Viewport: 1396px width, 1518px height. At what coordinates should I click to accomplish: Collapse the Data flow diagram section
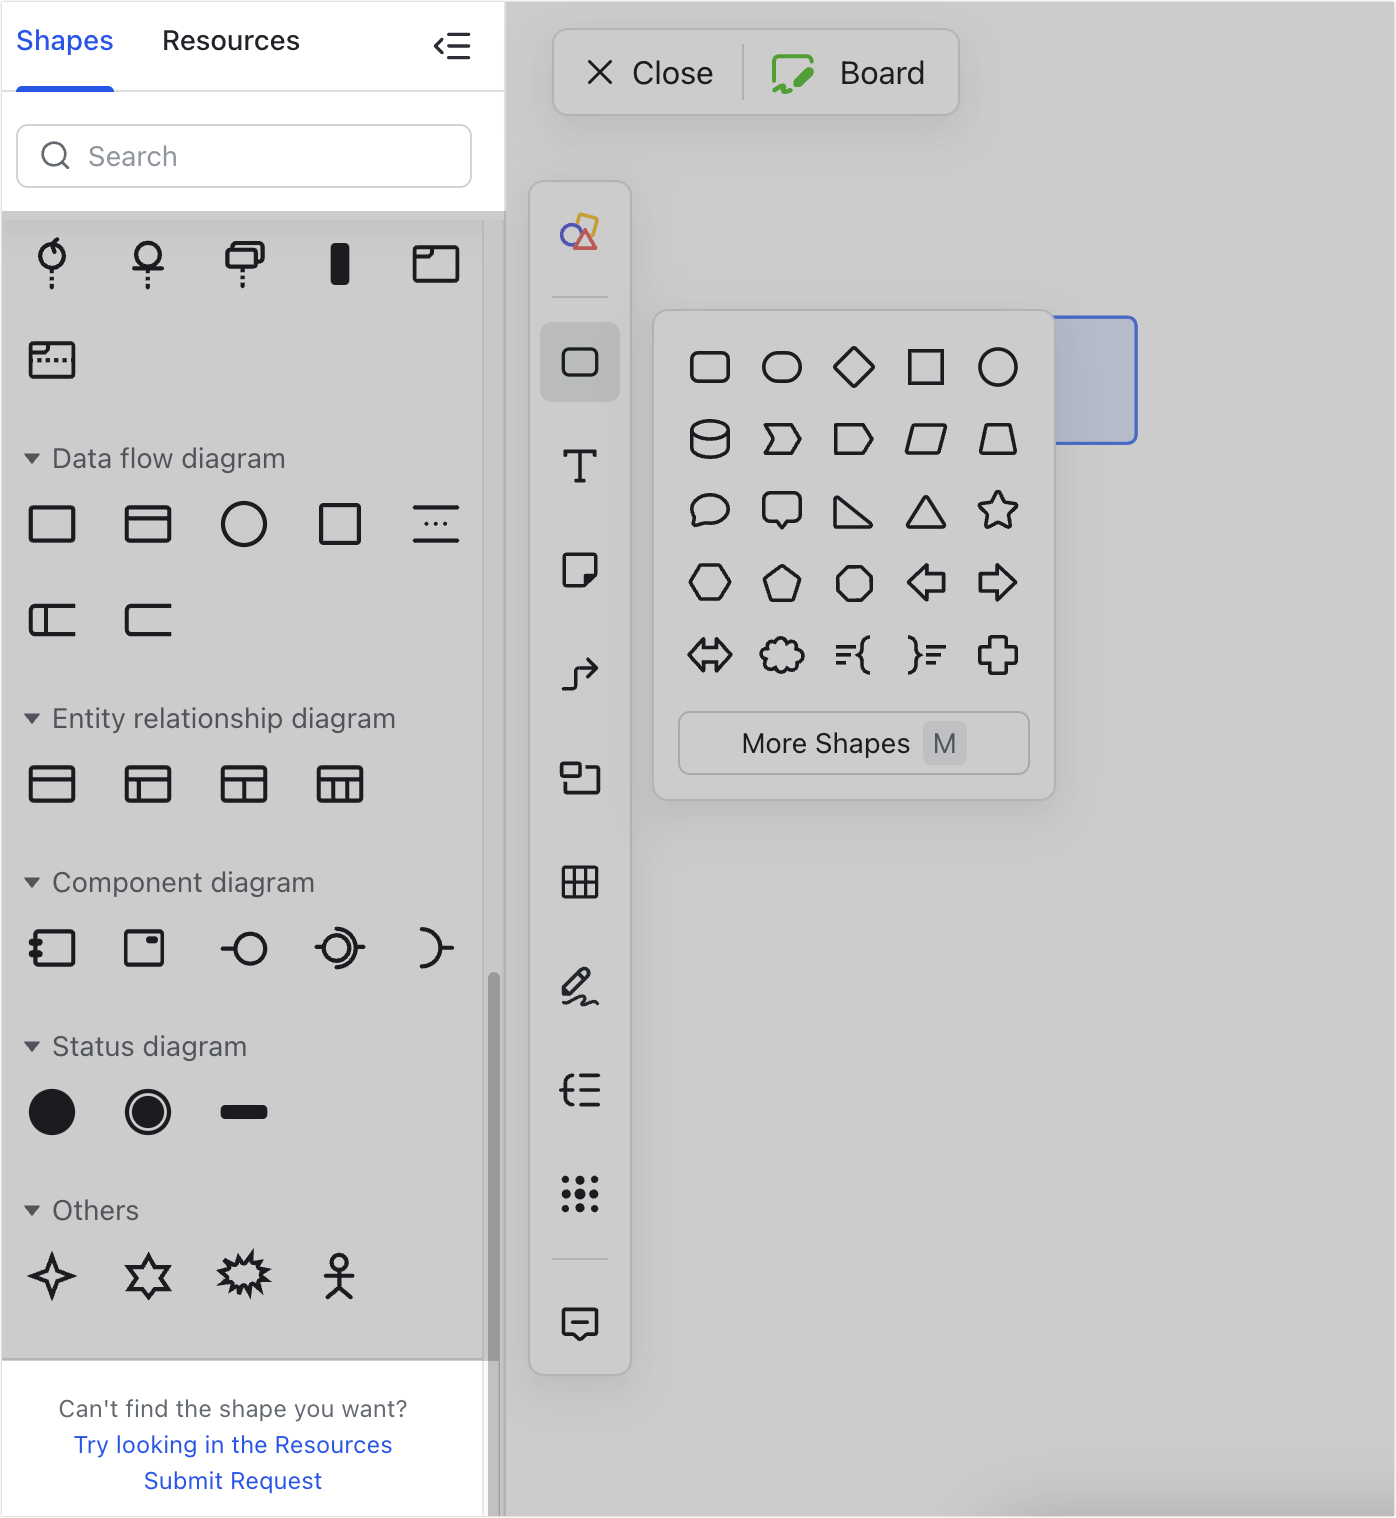click(x=32, y=459)
